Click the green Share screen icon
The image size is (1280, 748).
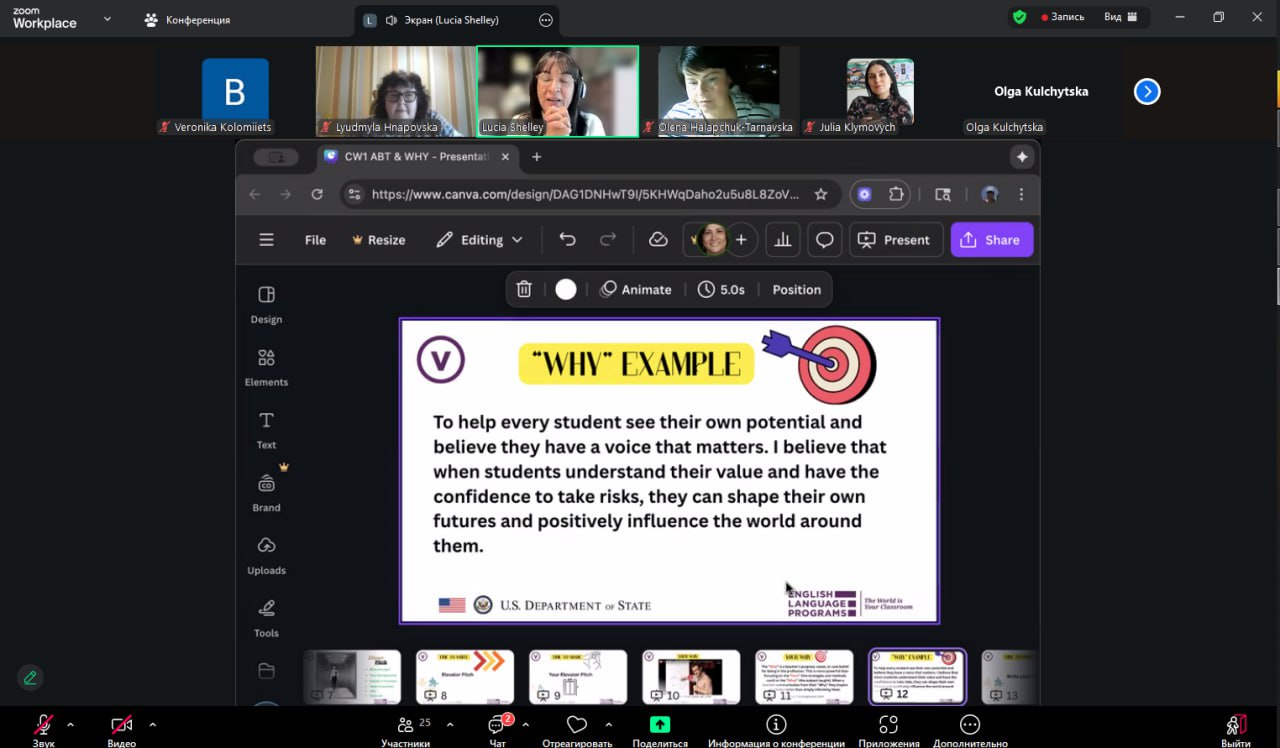coord(660,725)
